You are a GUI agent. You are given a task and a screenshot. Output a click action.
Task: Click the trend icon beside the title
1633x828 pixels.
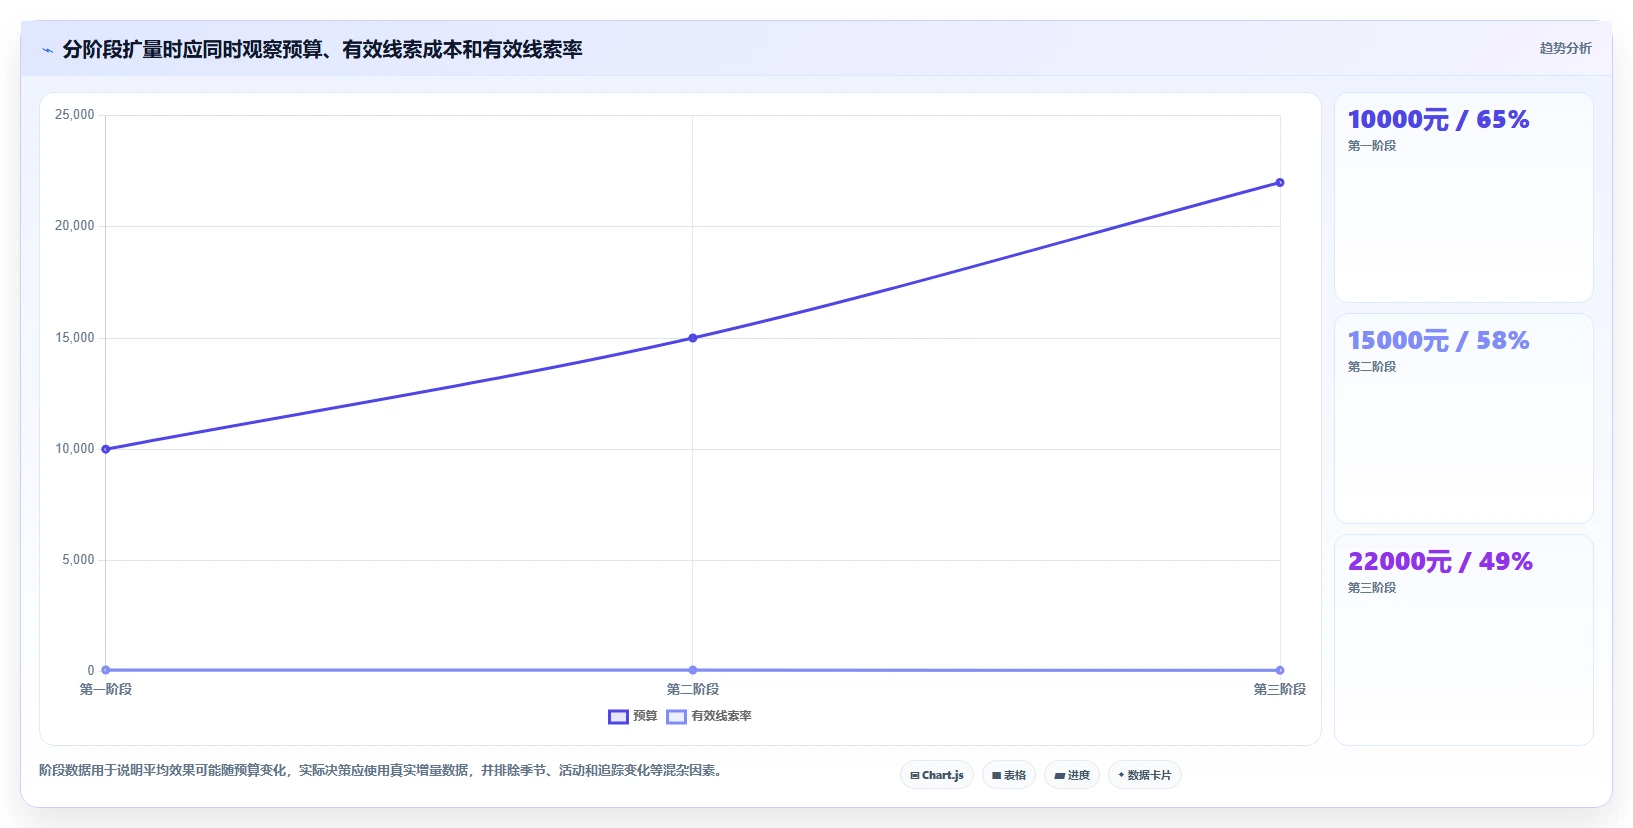[47, 50]
